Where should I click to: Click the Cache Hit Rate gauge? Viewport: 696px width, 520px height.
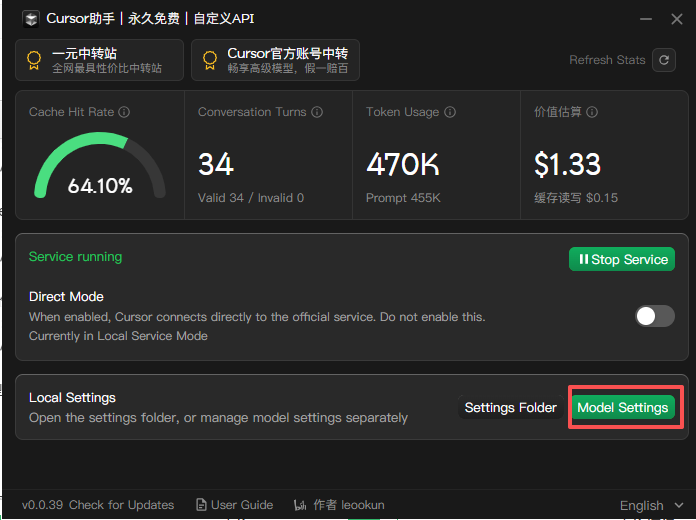click(x=100, y=166)
